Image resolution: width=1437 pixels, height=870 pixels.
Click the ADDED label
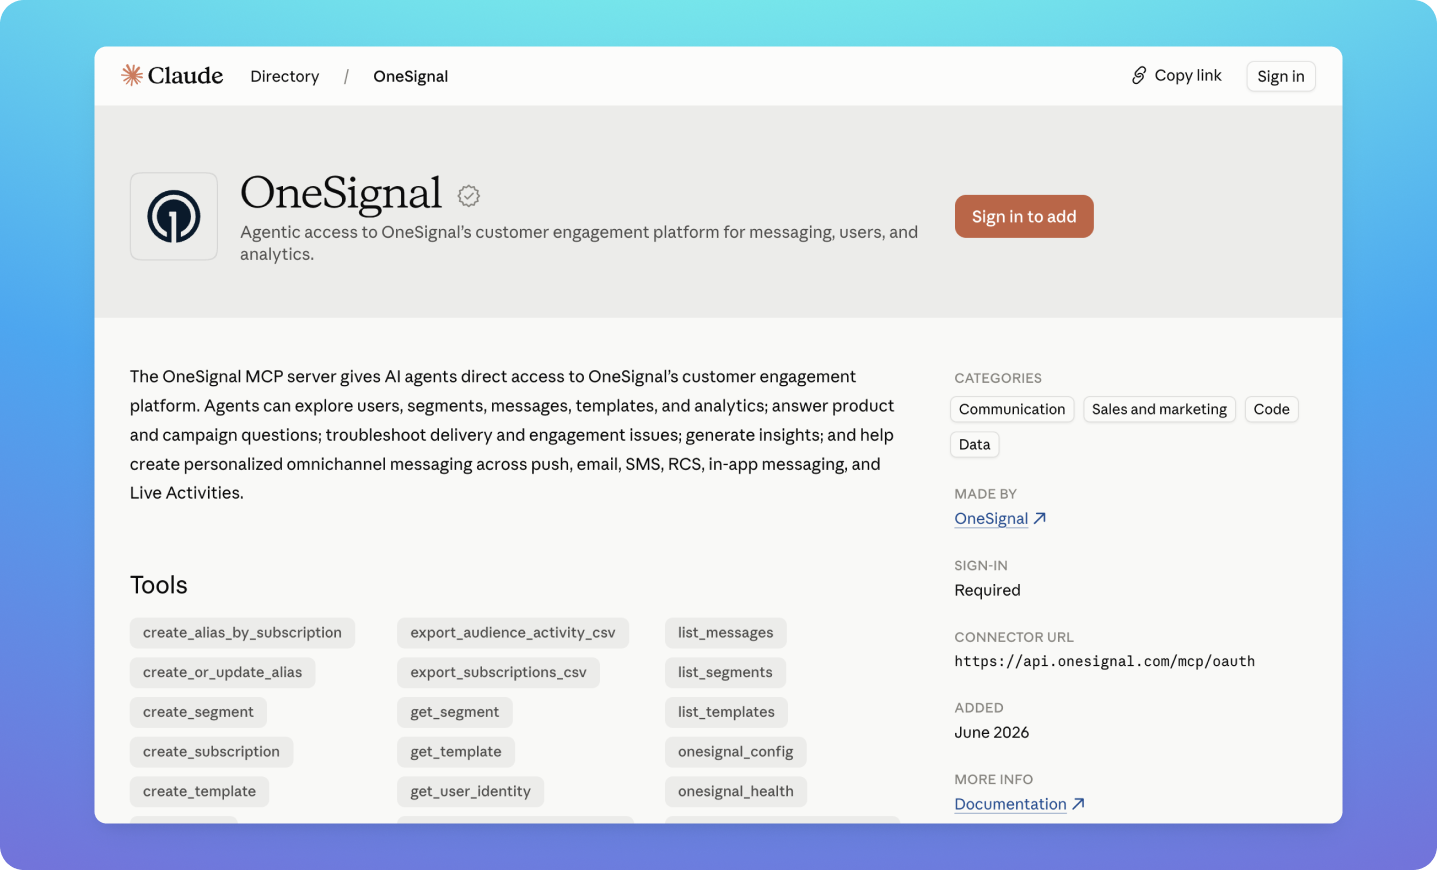coord(979,708)
